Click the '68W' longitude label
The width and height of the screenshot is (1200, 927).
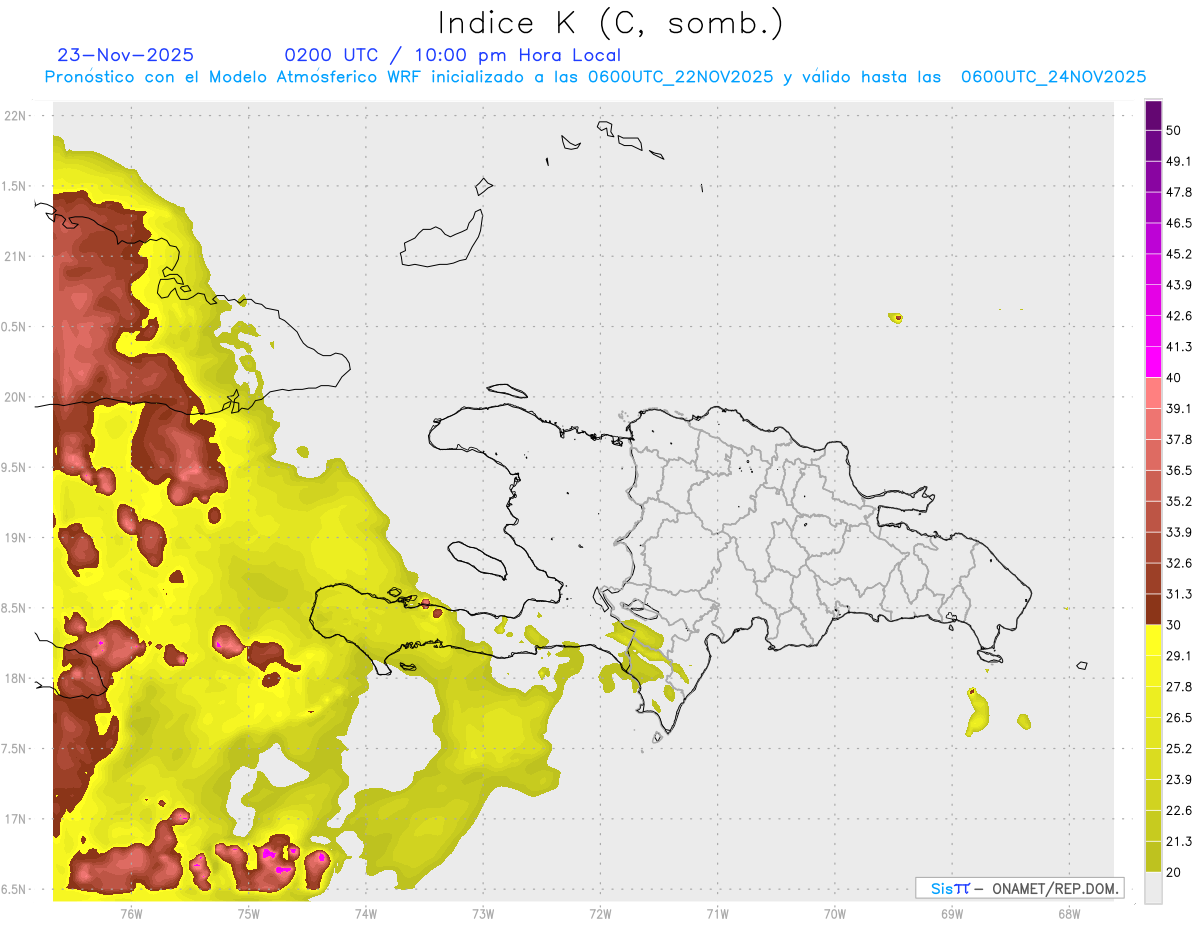1069,913
